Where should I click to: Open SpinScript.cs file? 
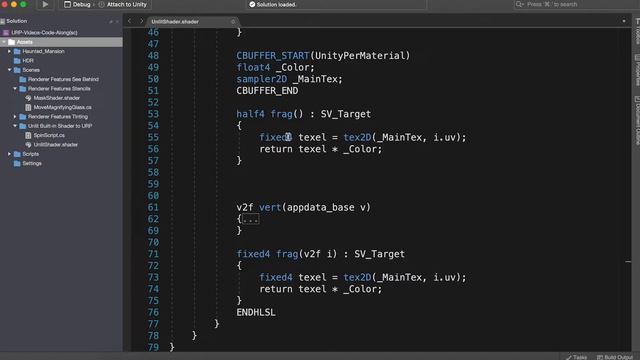pyautogui.click(x=49, y=135)
